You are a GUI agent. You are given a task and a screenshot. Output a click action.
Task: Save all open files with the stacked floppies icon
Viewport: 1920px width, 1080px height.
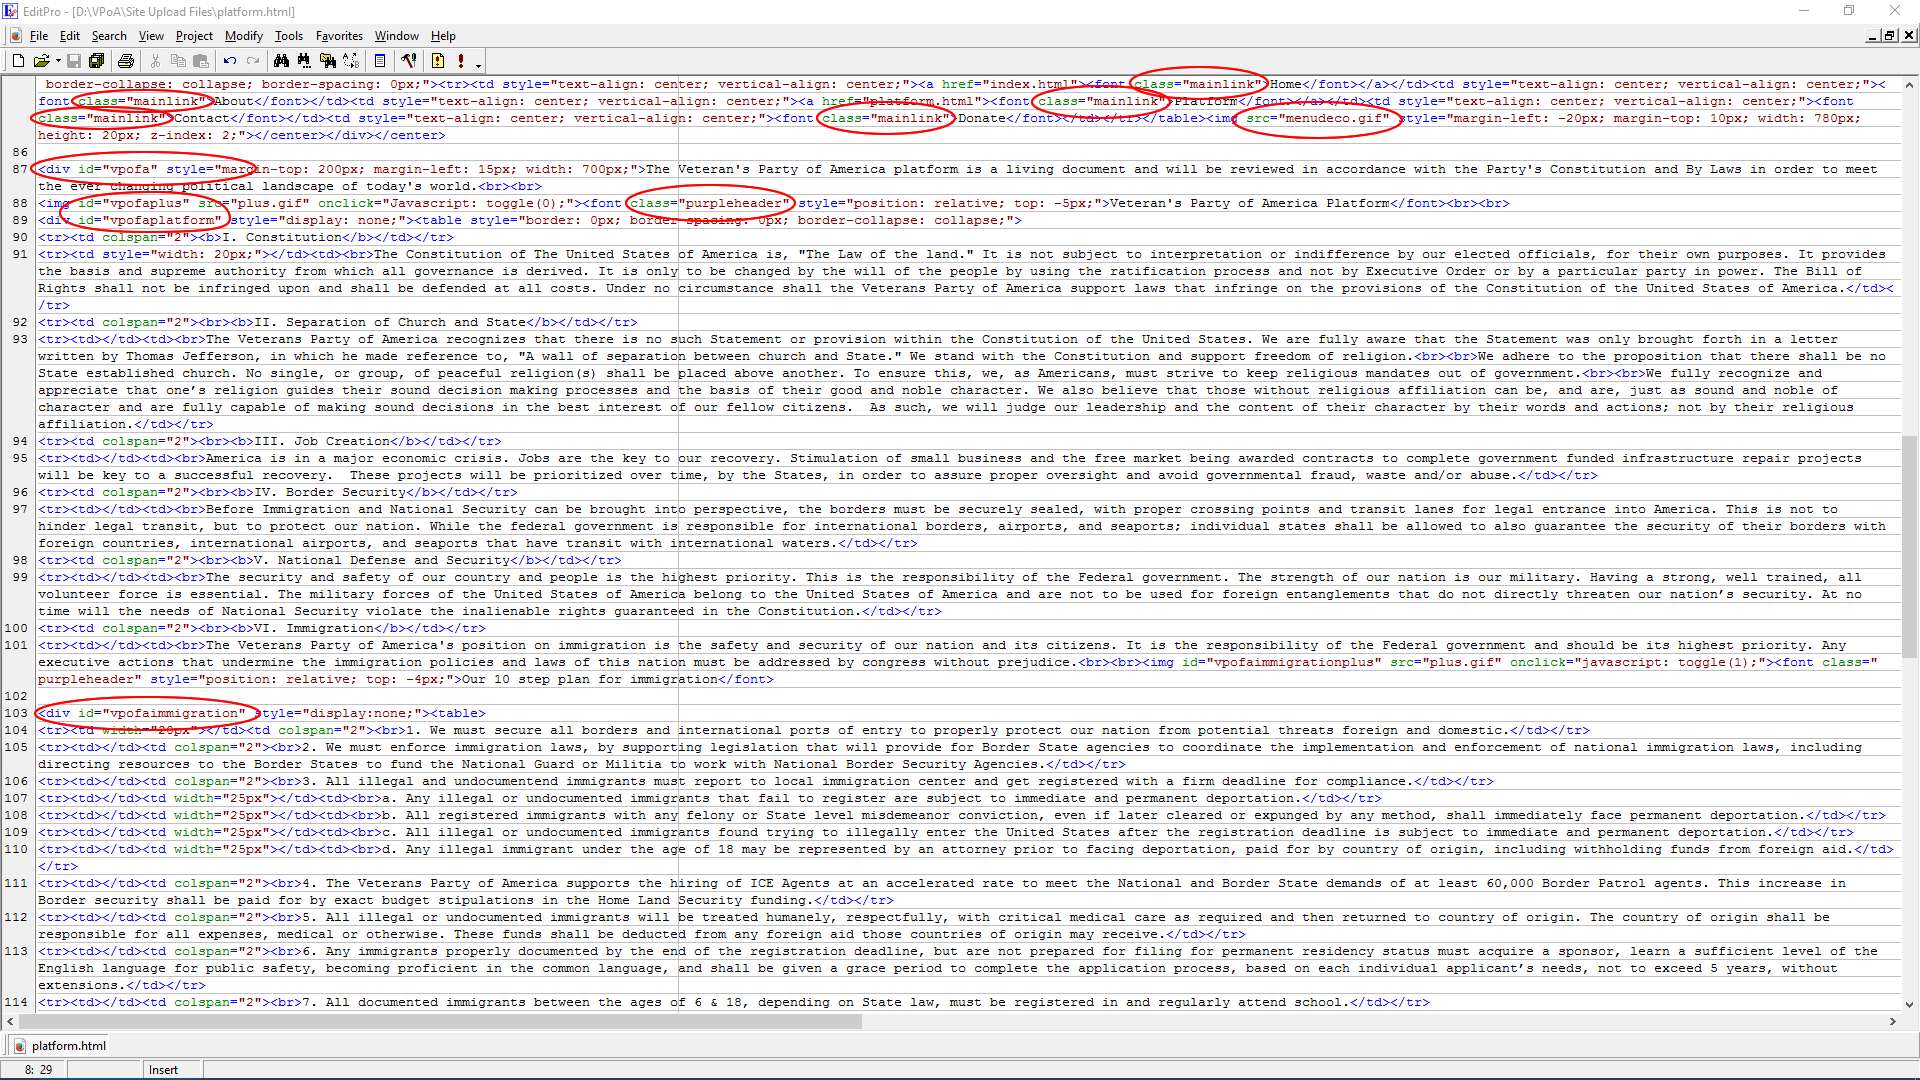(97, 61)
